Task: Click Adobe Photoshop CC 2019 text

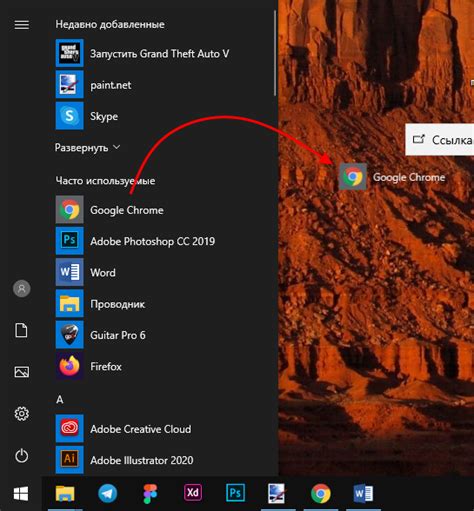Action: pos(153,241)
